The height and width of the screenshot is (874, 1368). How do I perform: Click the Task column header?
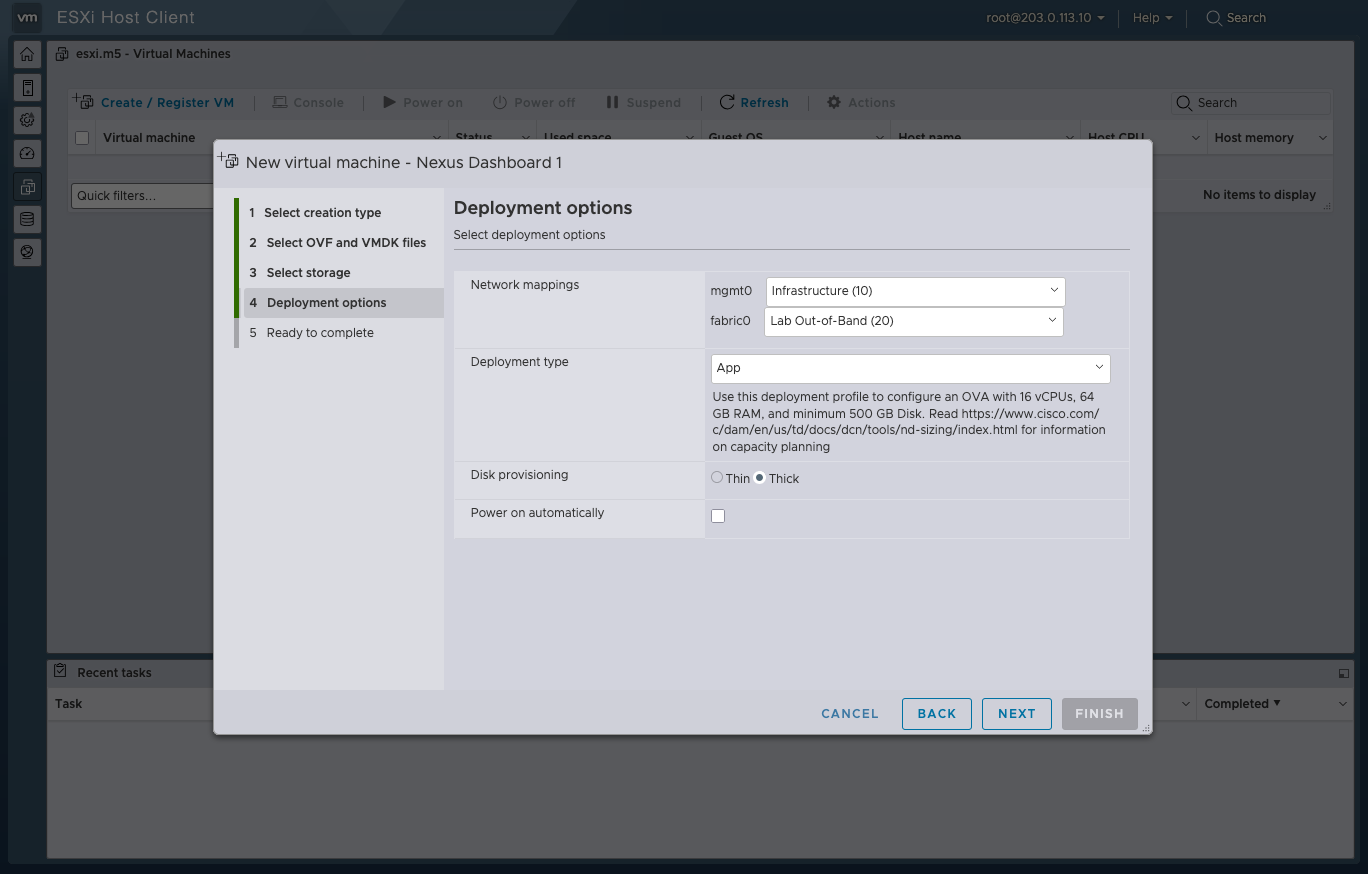pyautogui.click(x=69, y=704)
